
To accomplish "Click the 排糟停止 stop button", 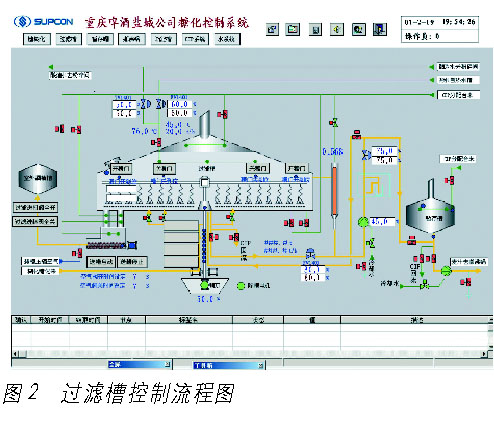I will point(132,262).
